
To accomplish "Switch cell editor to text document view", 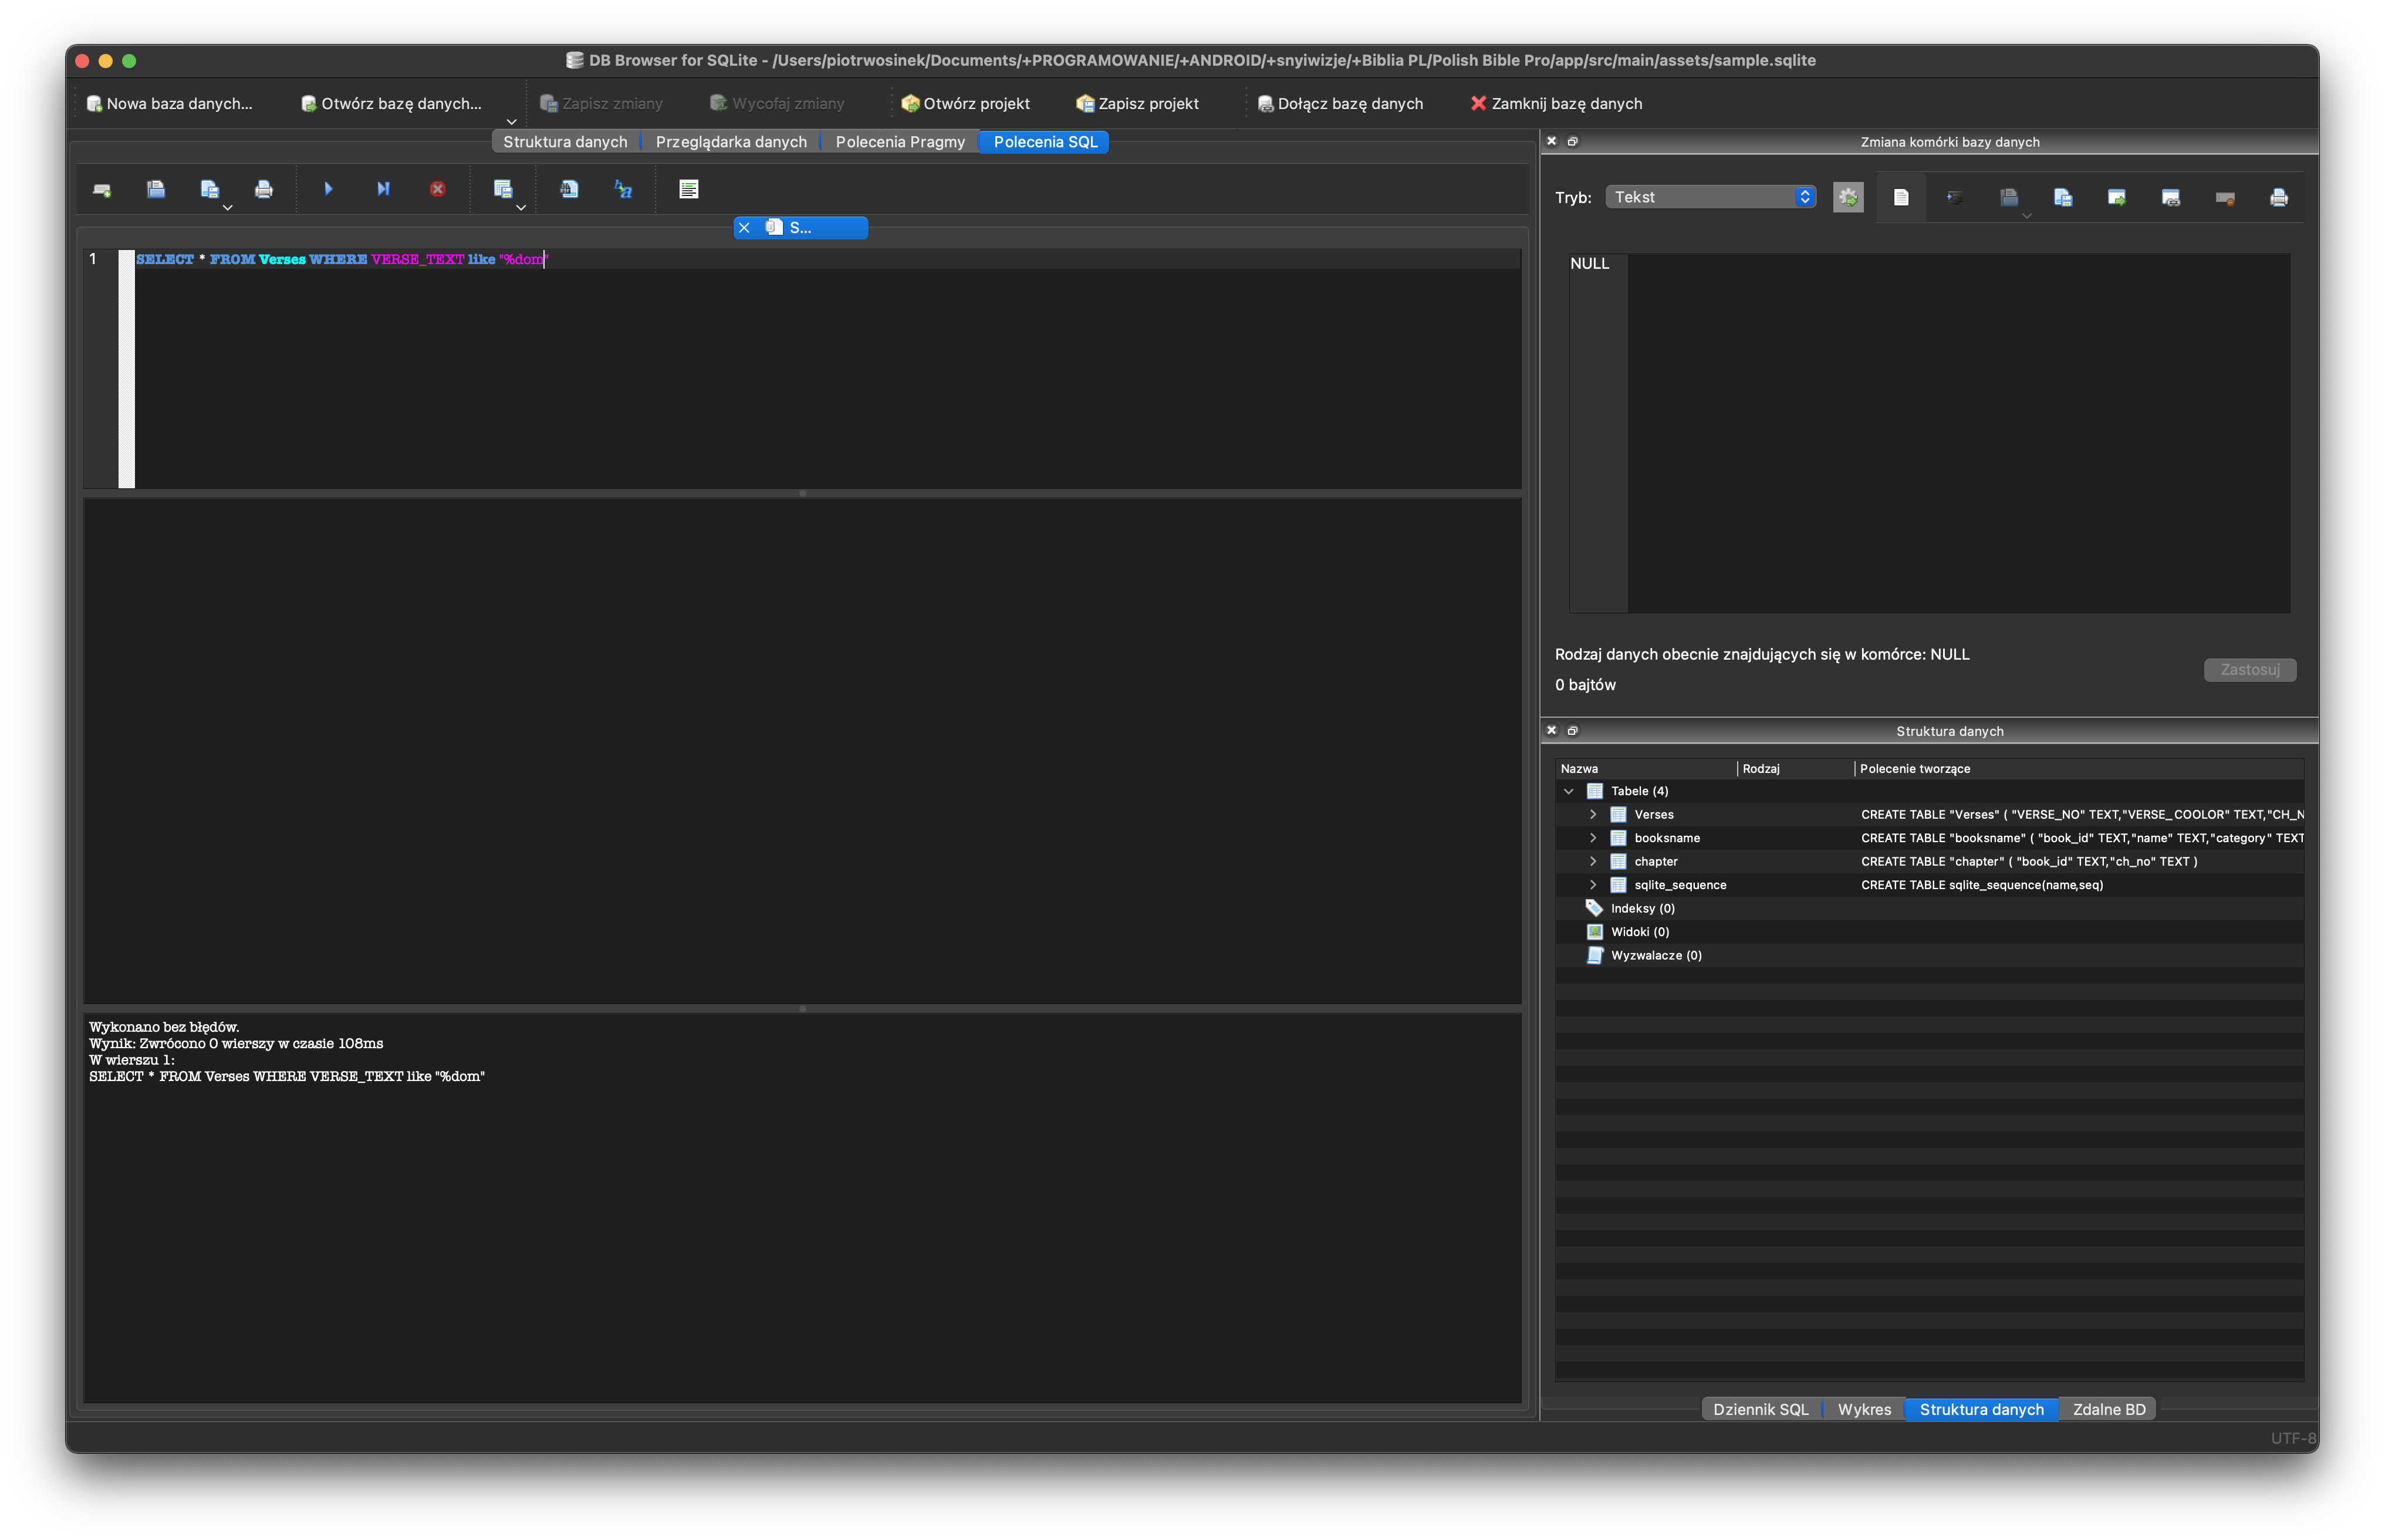I will [x=1901, y=197].
